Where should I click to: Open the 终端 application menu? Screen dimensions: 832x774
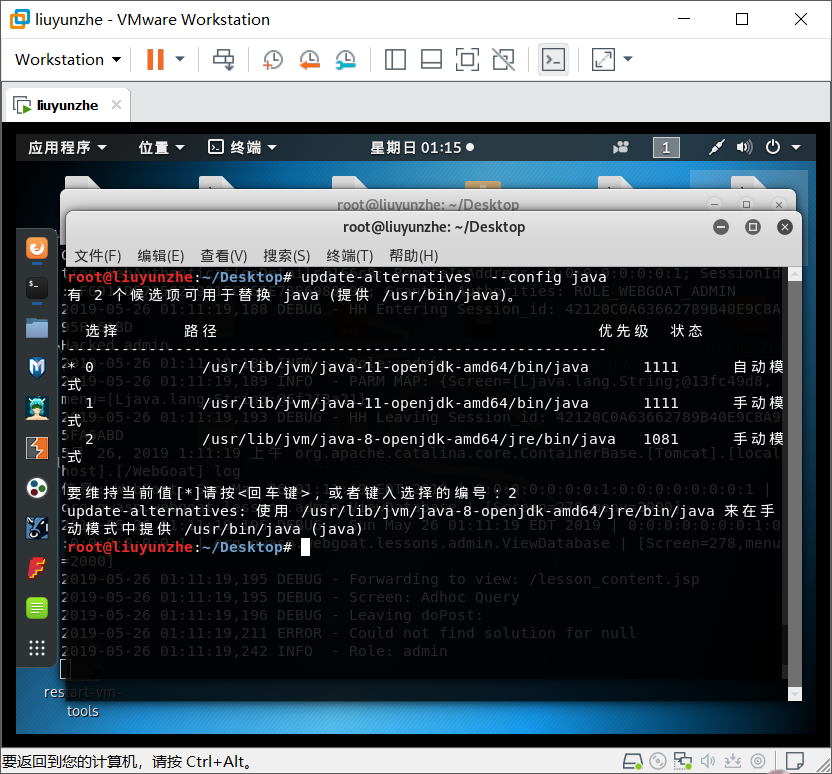(242, 147)
